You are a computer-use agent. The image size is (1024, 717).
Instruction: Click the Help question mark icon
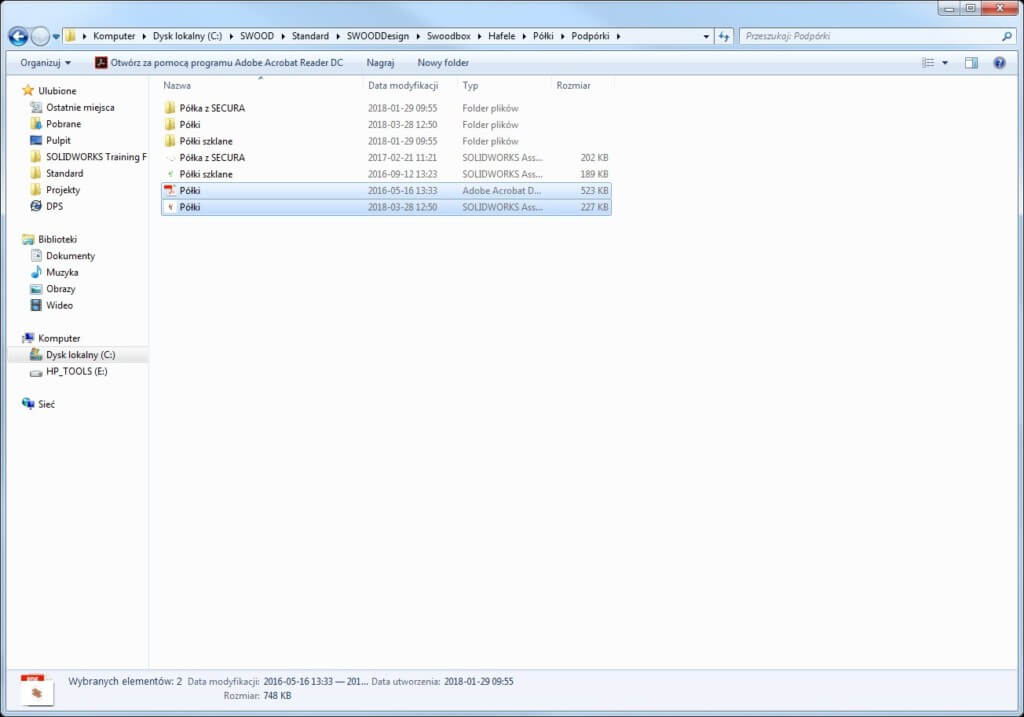tap(999, 63)
